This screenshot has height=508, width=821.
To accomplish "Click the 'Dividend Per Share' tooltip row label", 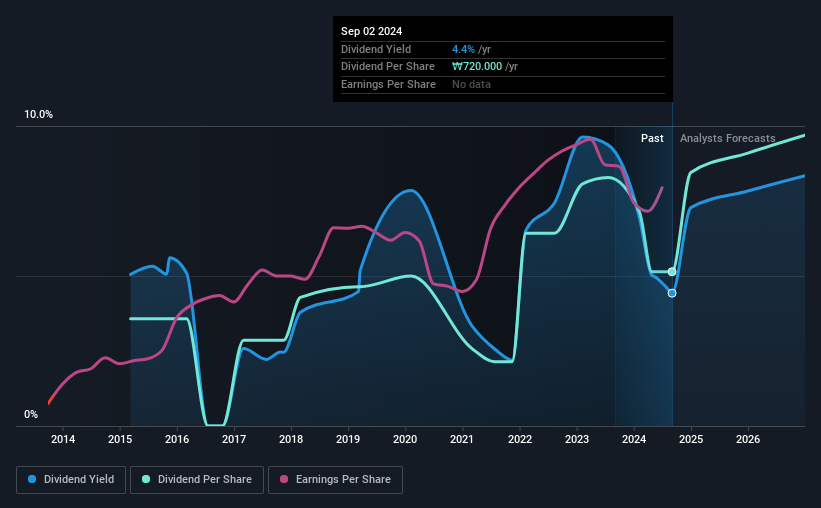I will tap(387, 67).
